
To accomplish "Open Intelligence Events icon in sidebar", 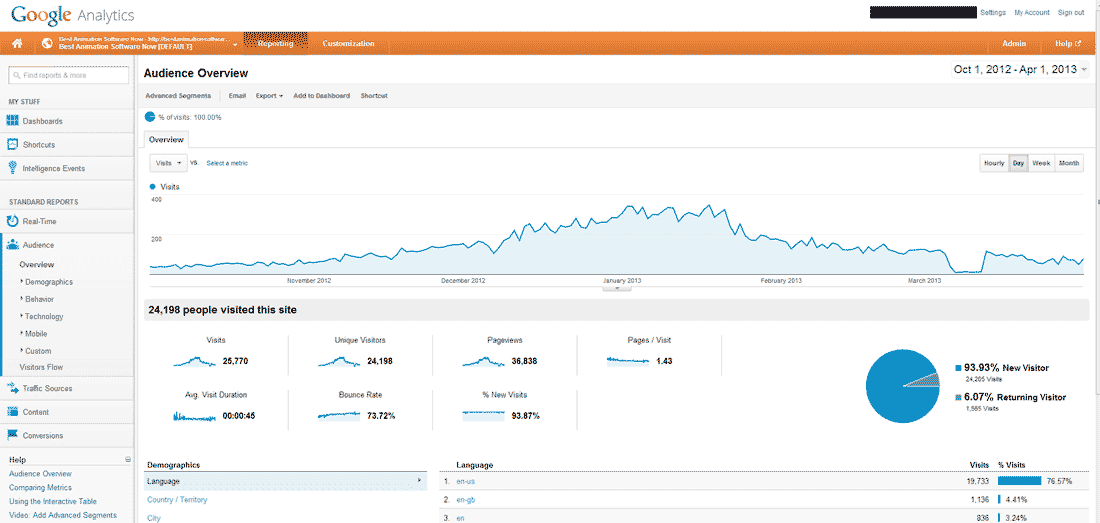I will [x=13, y=168].
